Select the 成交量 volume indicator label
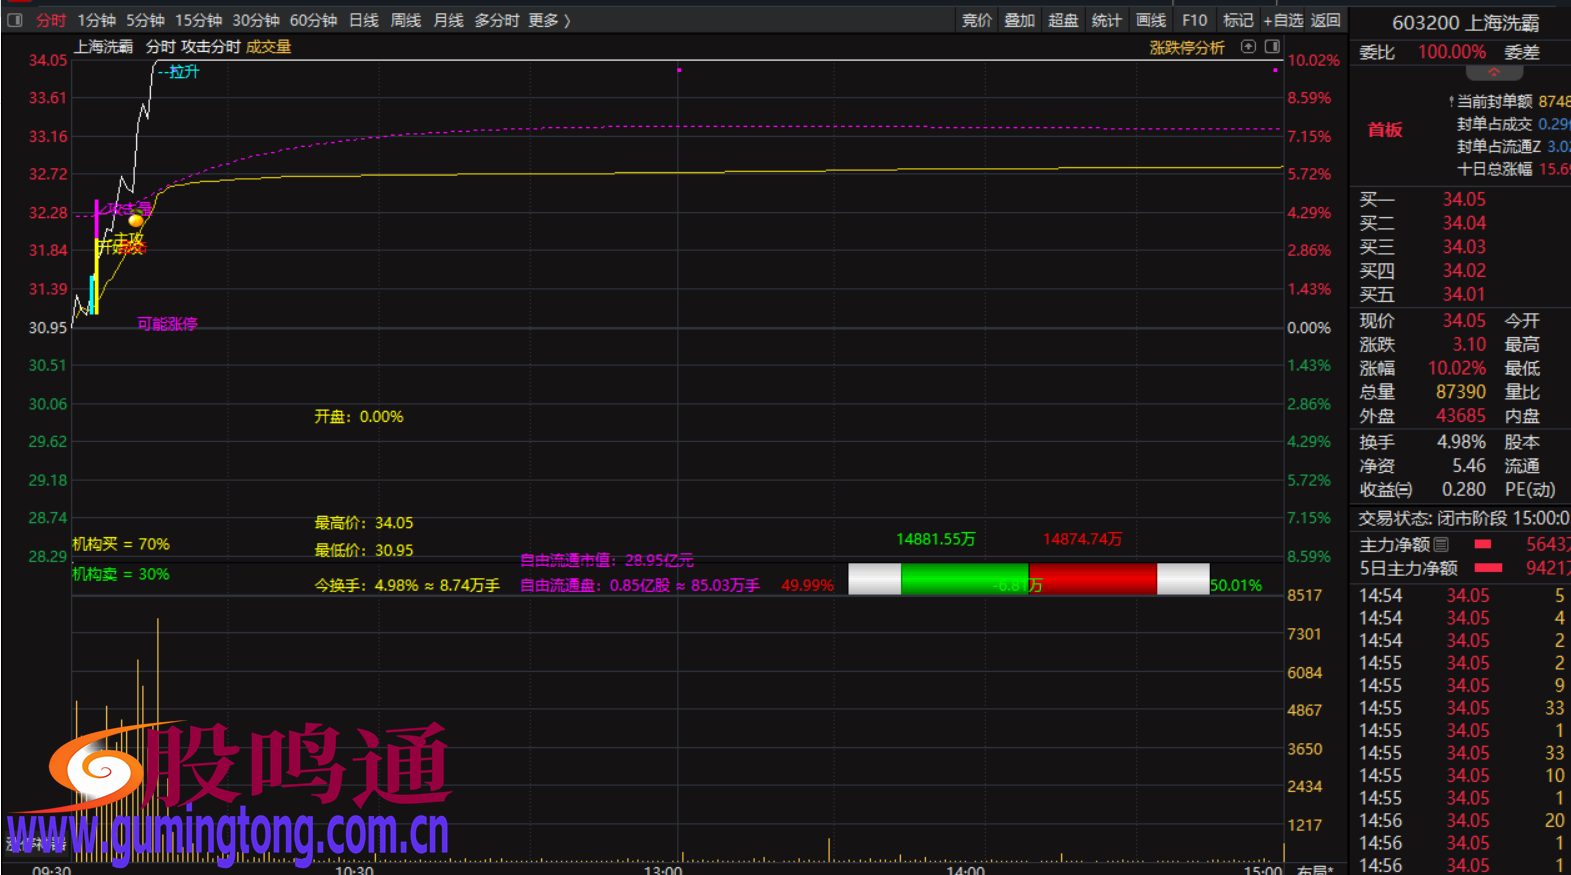The height and width of the screenshot is (875, 1571). (268, 47)
